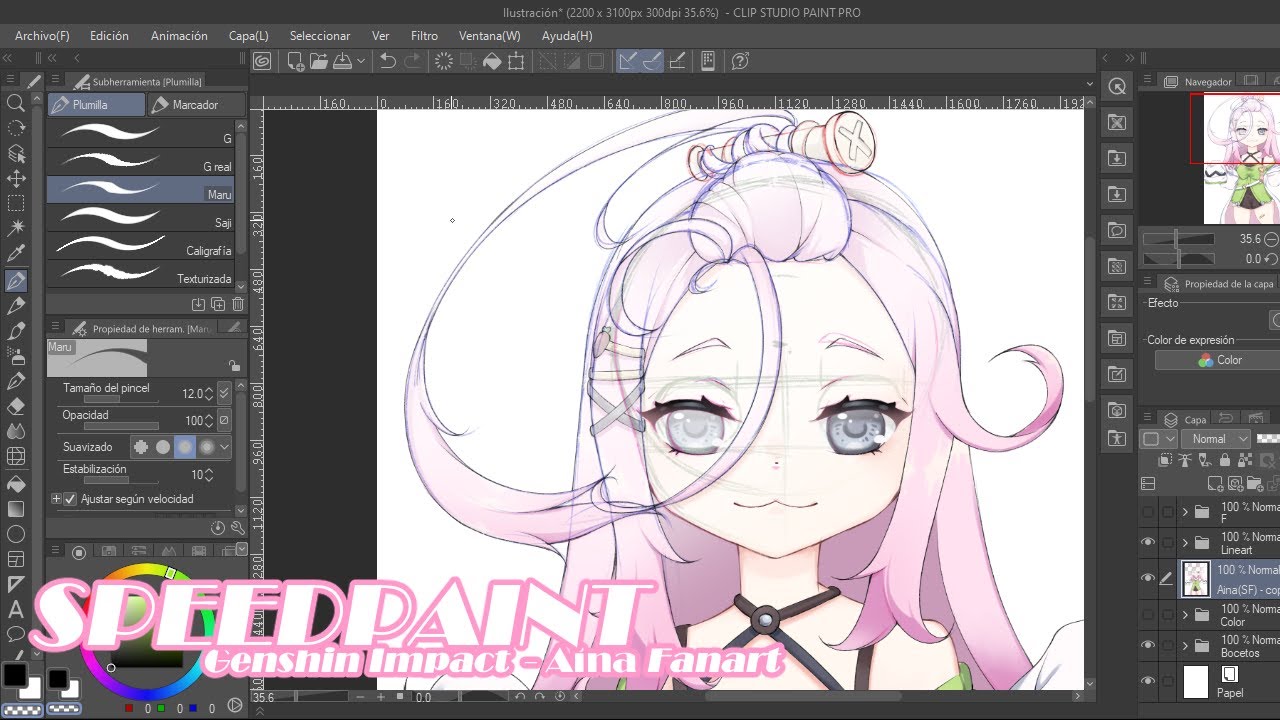The width and height of the screenshot is (1280, 720).
Task: Click the Navegador canvas preview thumbnail
Action: coord(1242,159)
